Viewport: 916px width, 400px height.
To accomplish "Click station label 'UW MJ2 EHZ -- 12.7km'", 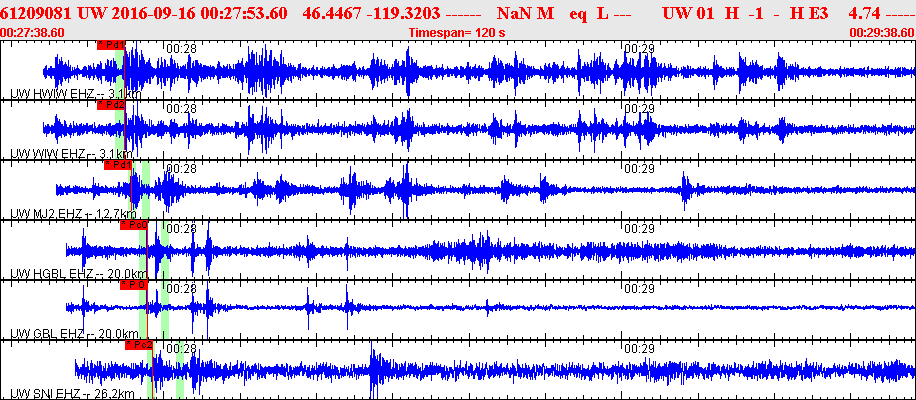I will point(74,214).
